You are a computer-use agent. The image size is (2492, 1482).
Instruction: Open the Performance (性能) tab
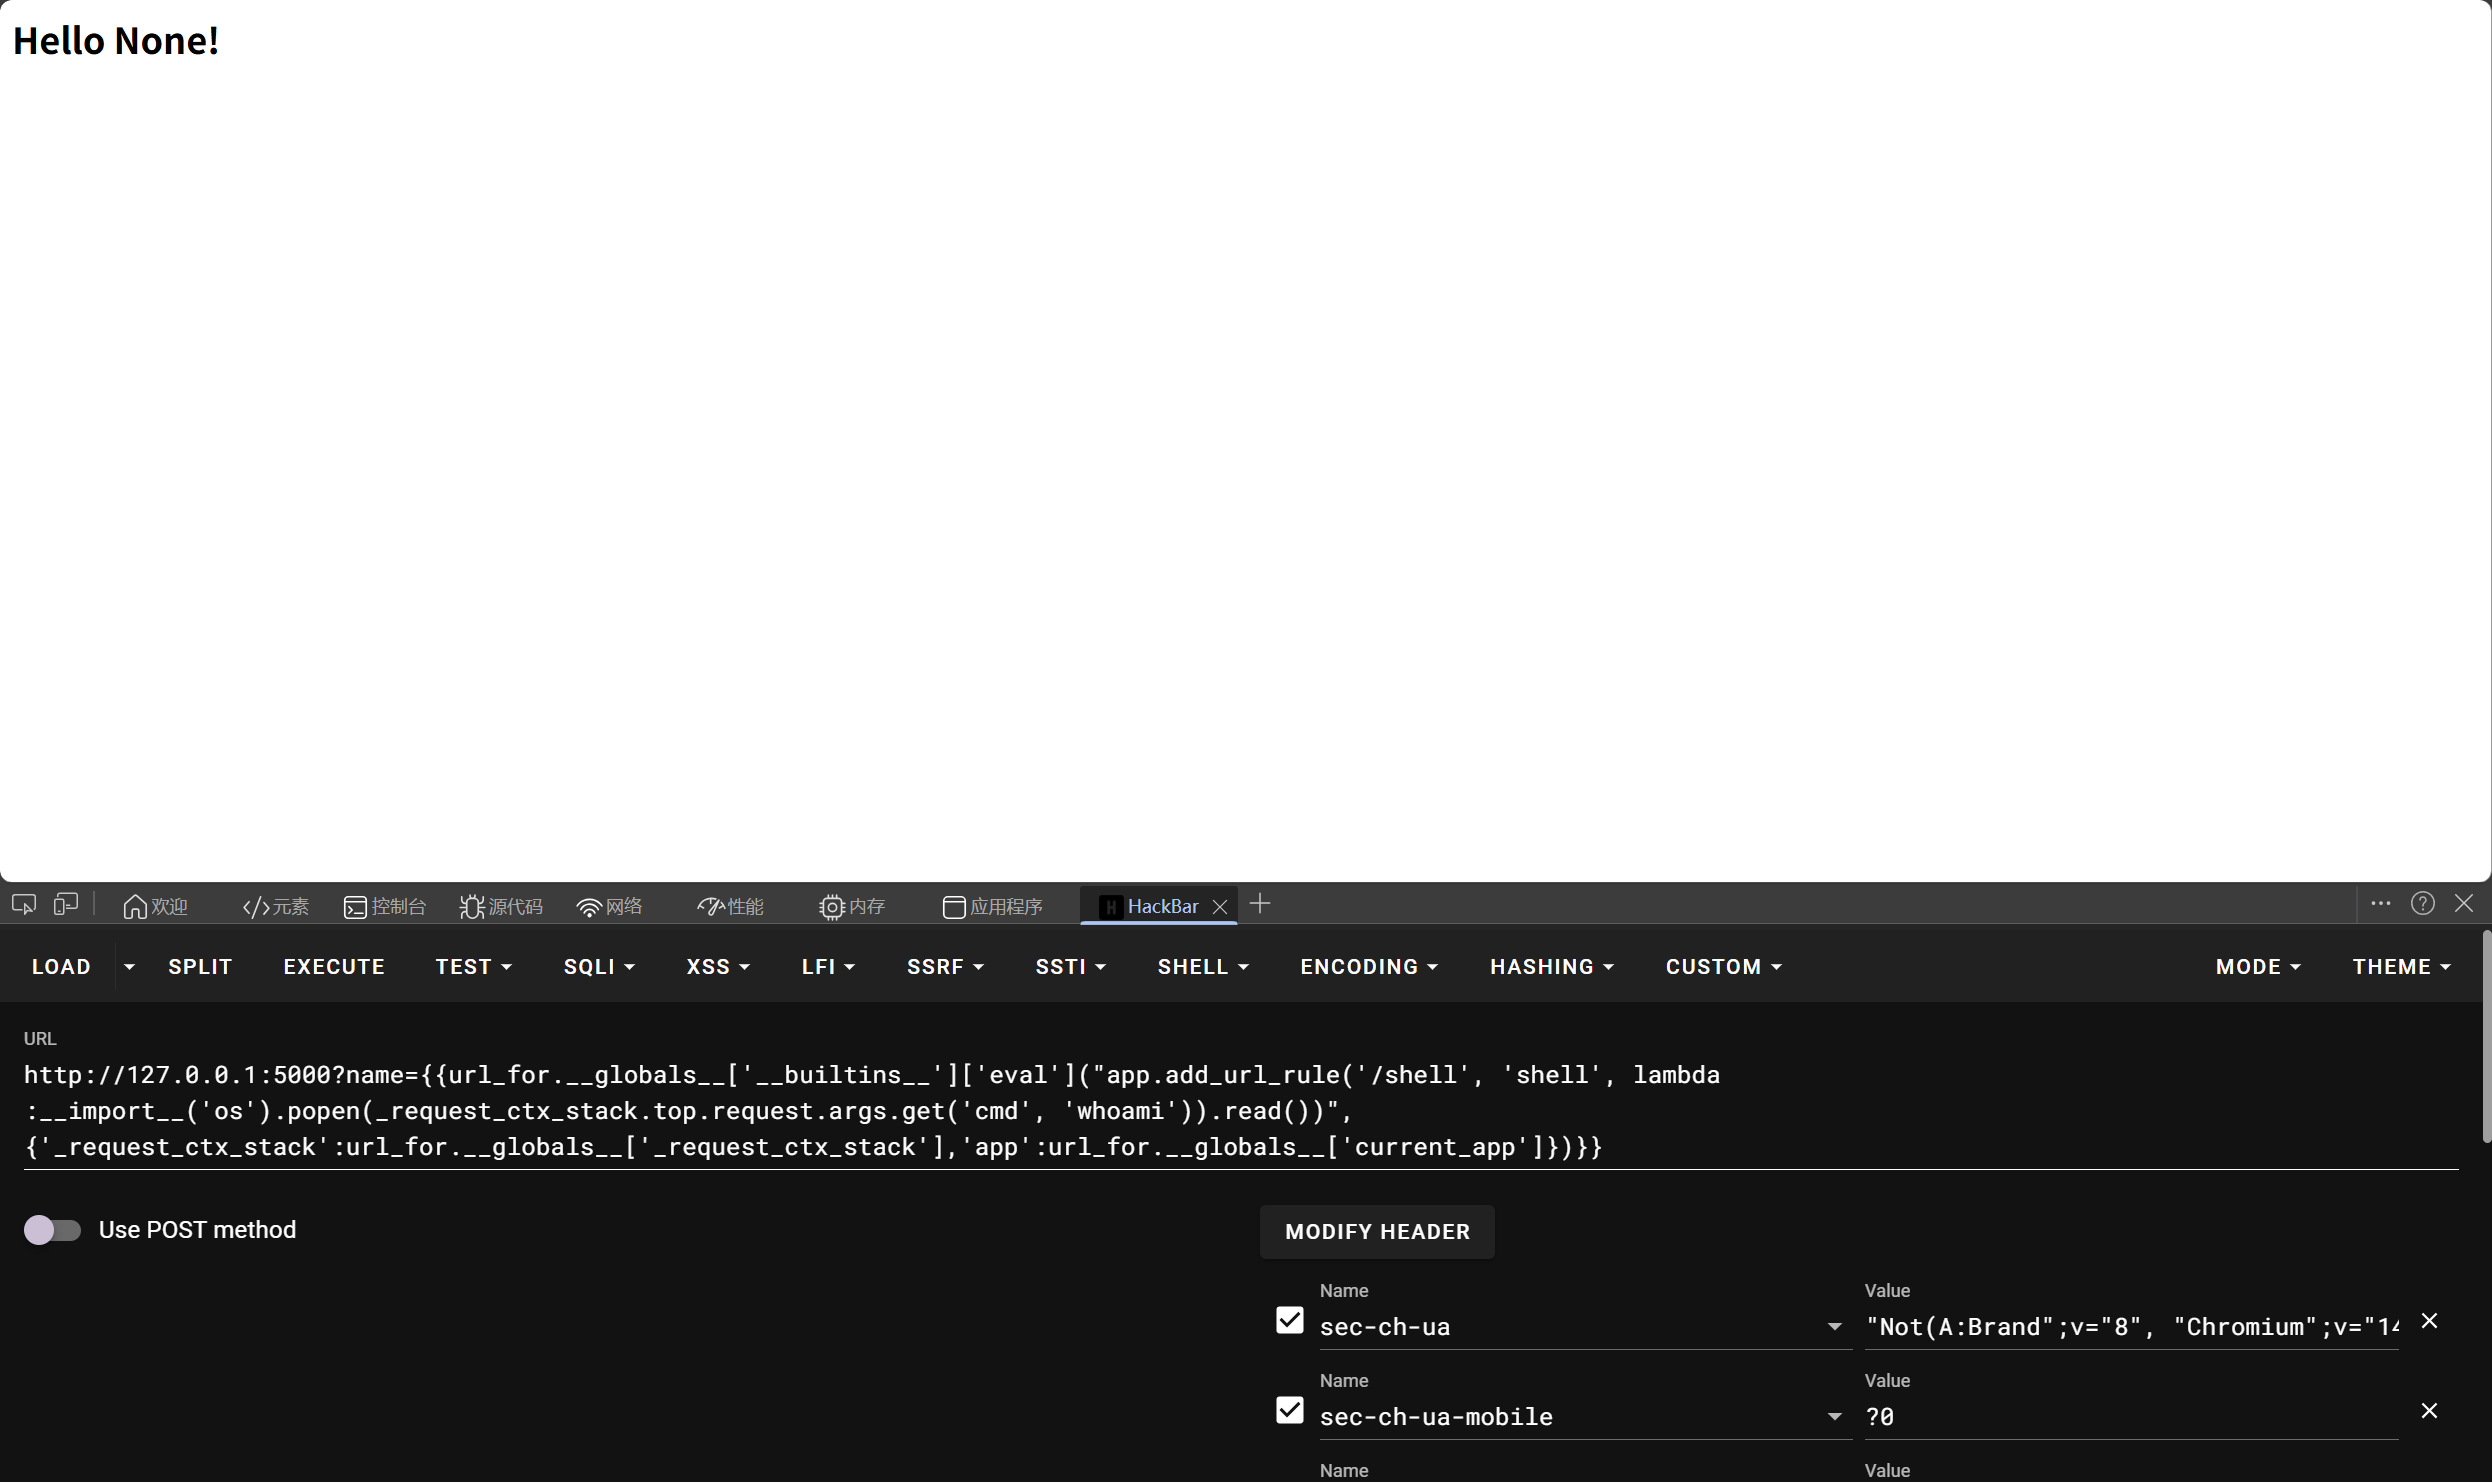730,906
